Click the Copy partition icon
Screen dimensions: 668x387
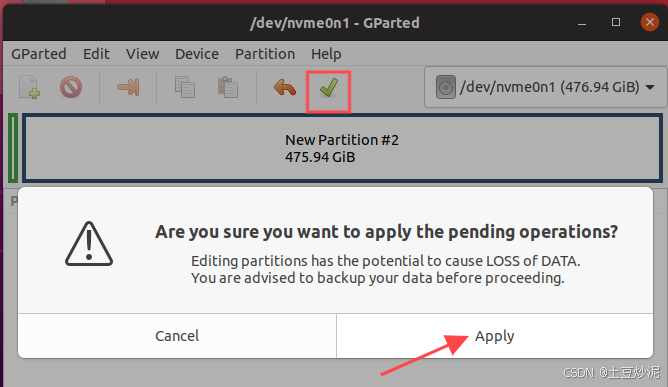(185, 87)
